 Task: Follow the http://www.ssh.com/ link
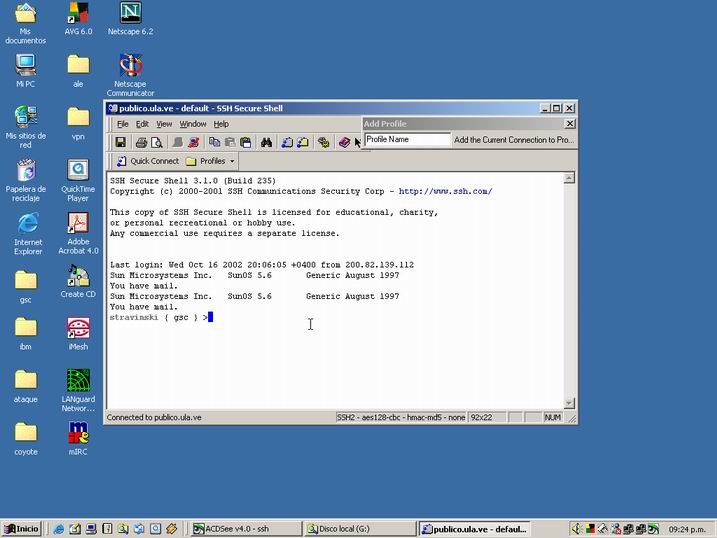tap(445, 191)
